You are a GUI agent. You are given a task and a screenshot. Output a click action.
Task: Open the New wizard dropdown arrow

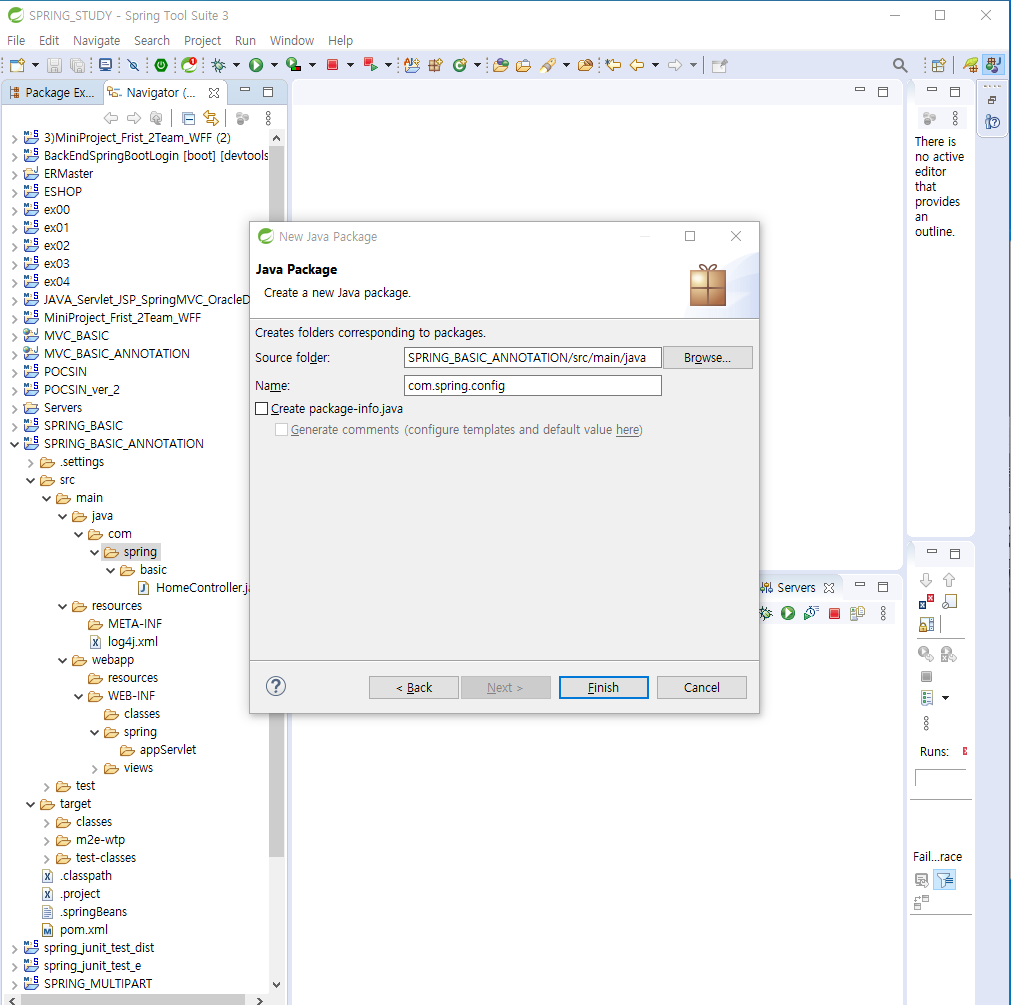(35, 65)
